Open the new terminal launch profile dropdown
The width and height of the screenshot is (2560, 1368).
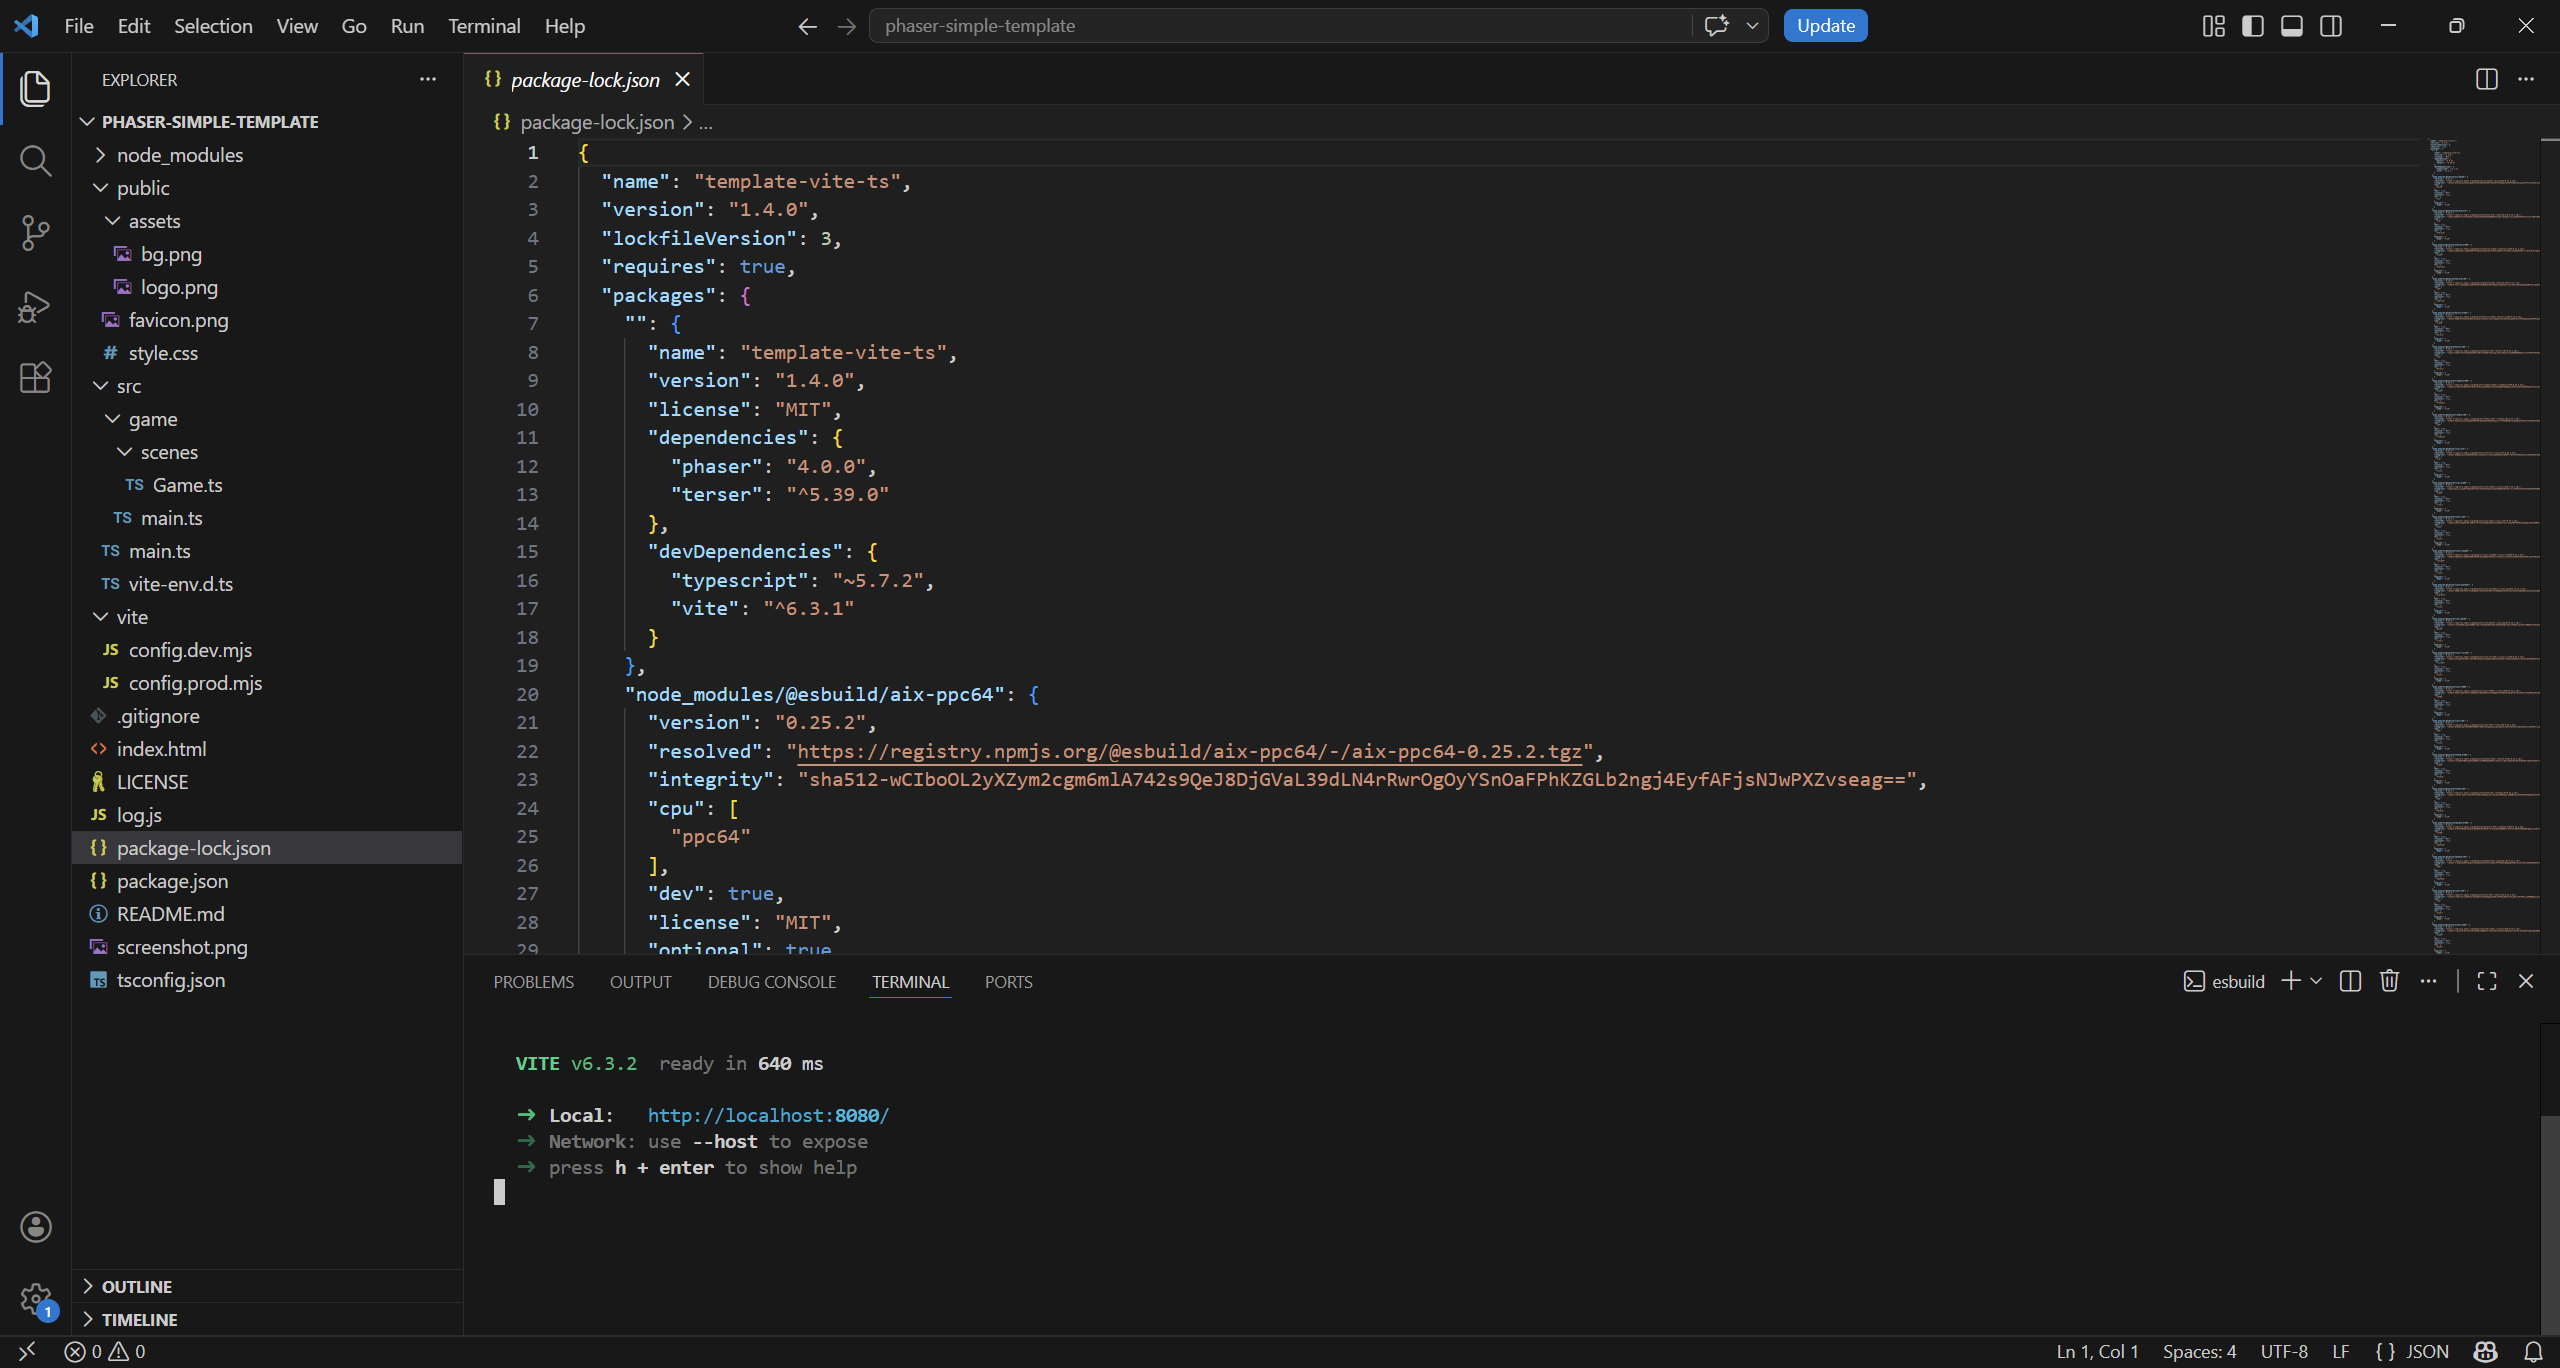[2316, 981]
